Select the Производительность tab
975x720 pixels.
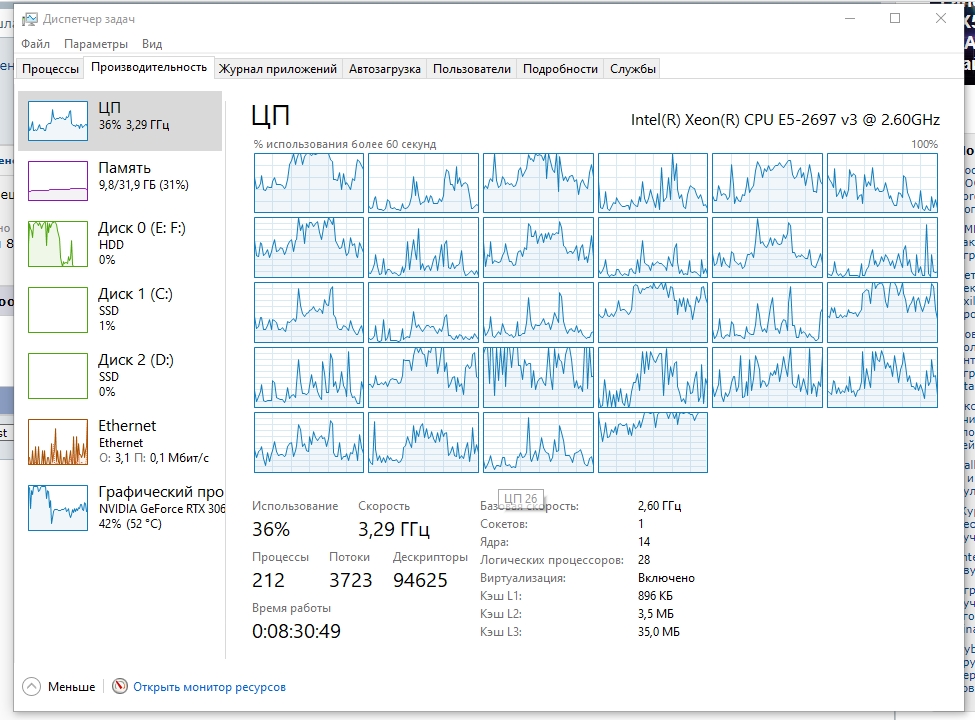pos(149,67)
